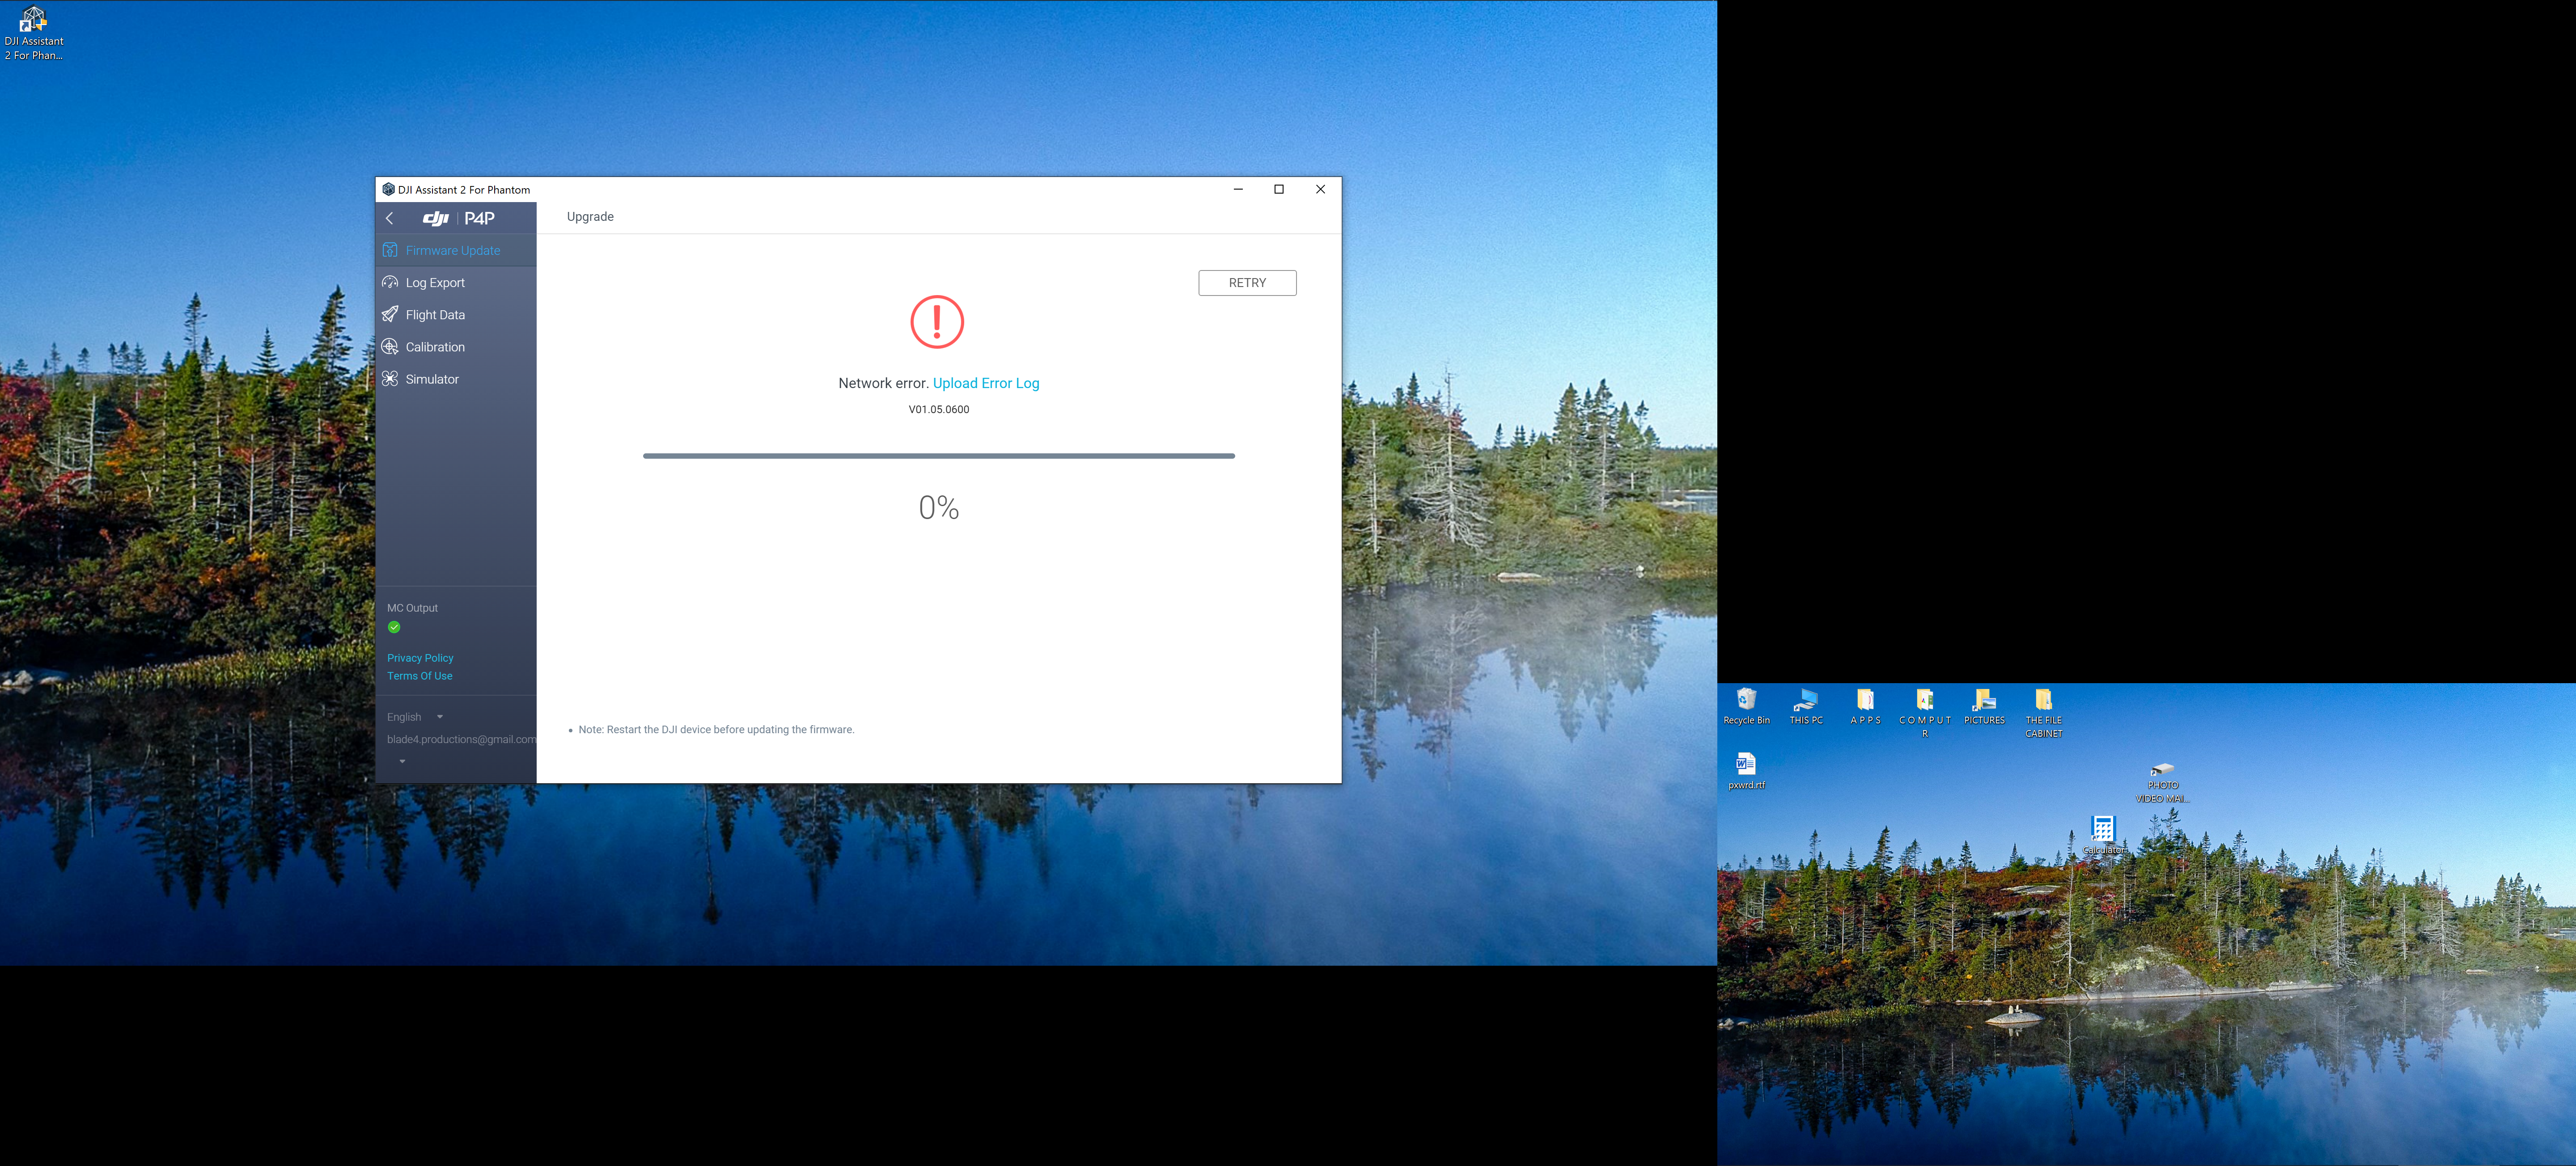Click the Upgrade heading text
2576x1166 pixels.
coord(590,217)
